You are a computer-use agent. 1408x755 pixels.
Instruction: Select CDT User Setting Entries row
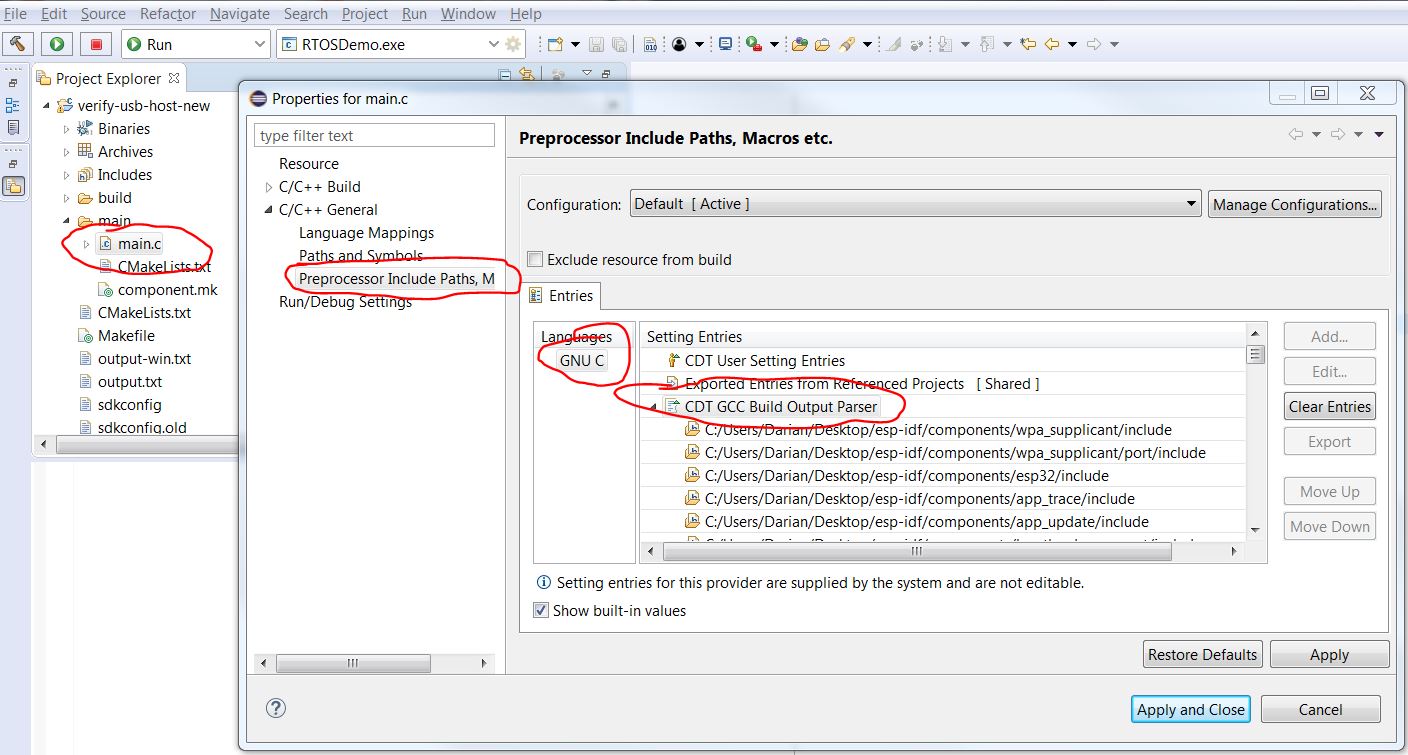(x=764, y=361)
